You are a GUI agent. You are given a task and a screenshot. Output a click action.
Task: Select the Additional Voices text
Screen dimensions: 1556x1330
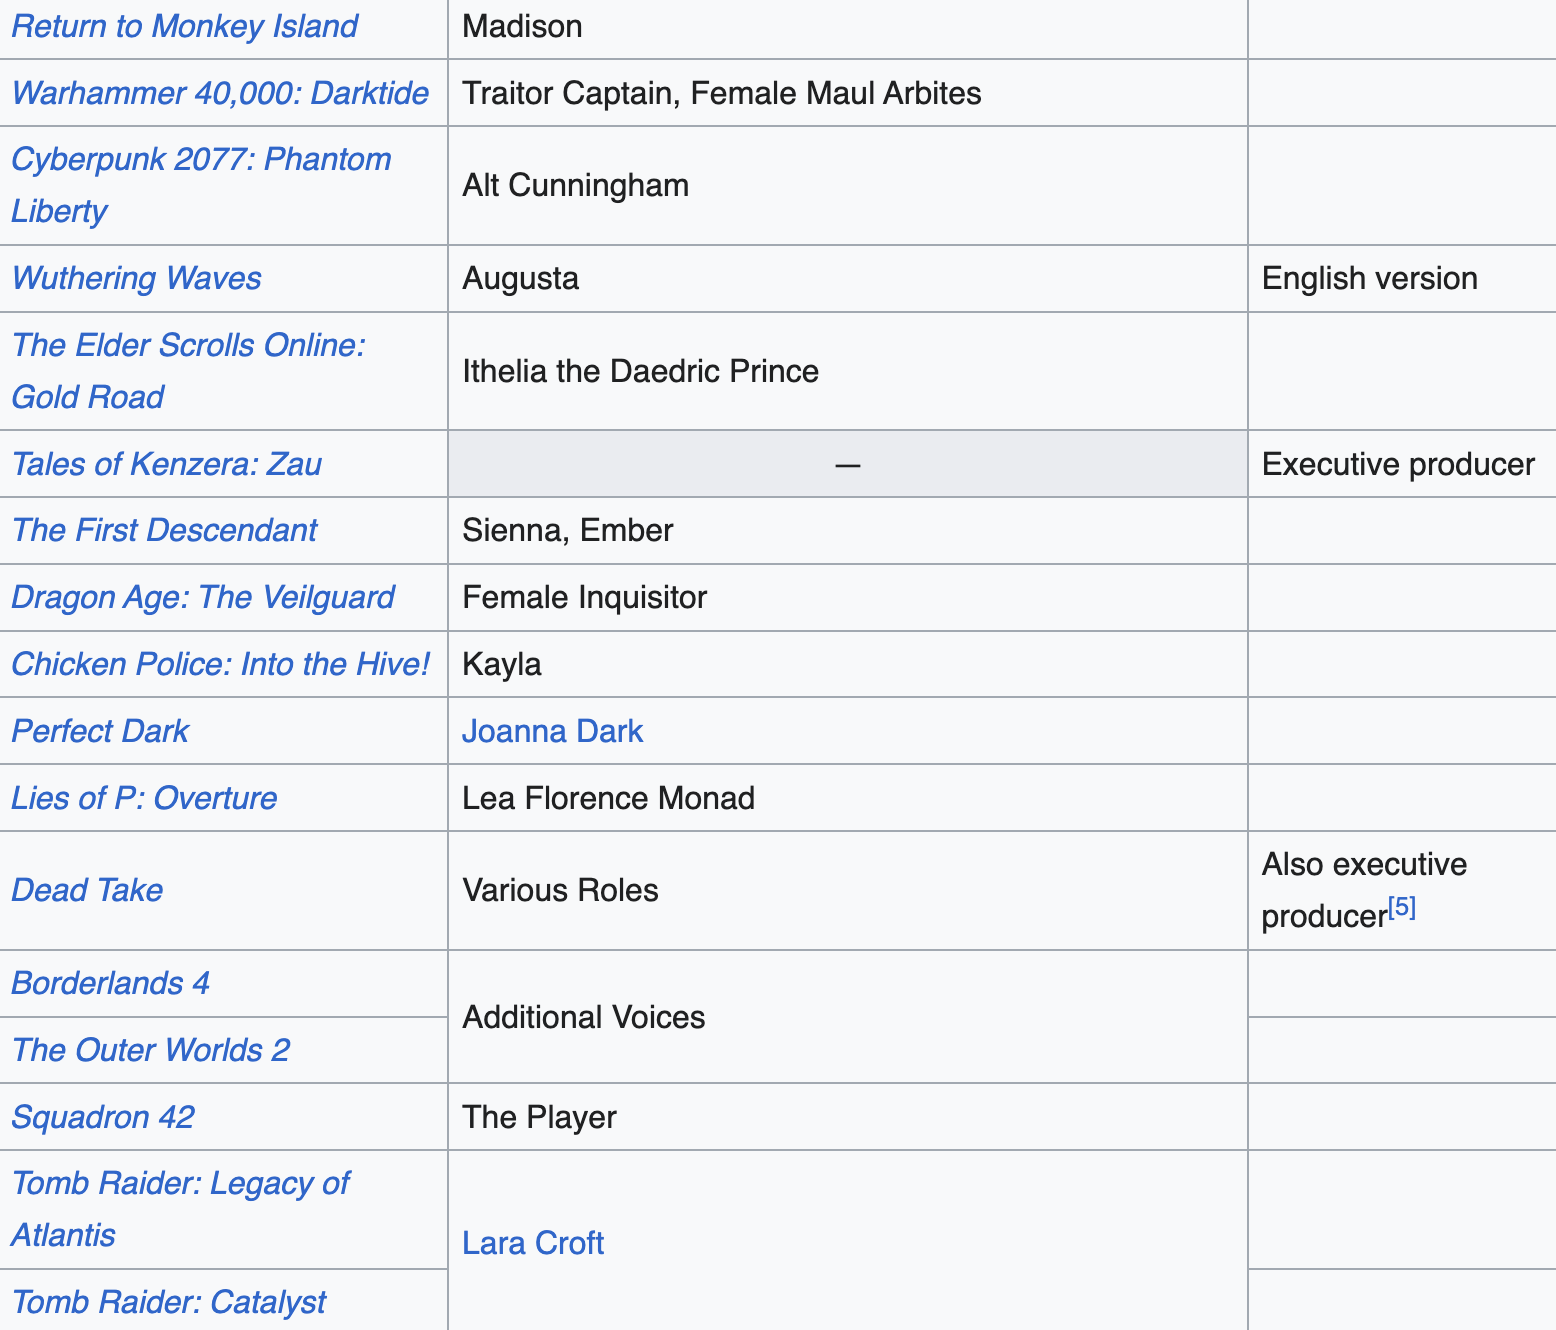584,1017
